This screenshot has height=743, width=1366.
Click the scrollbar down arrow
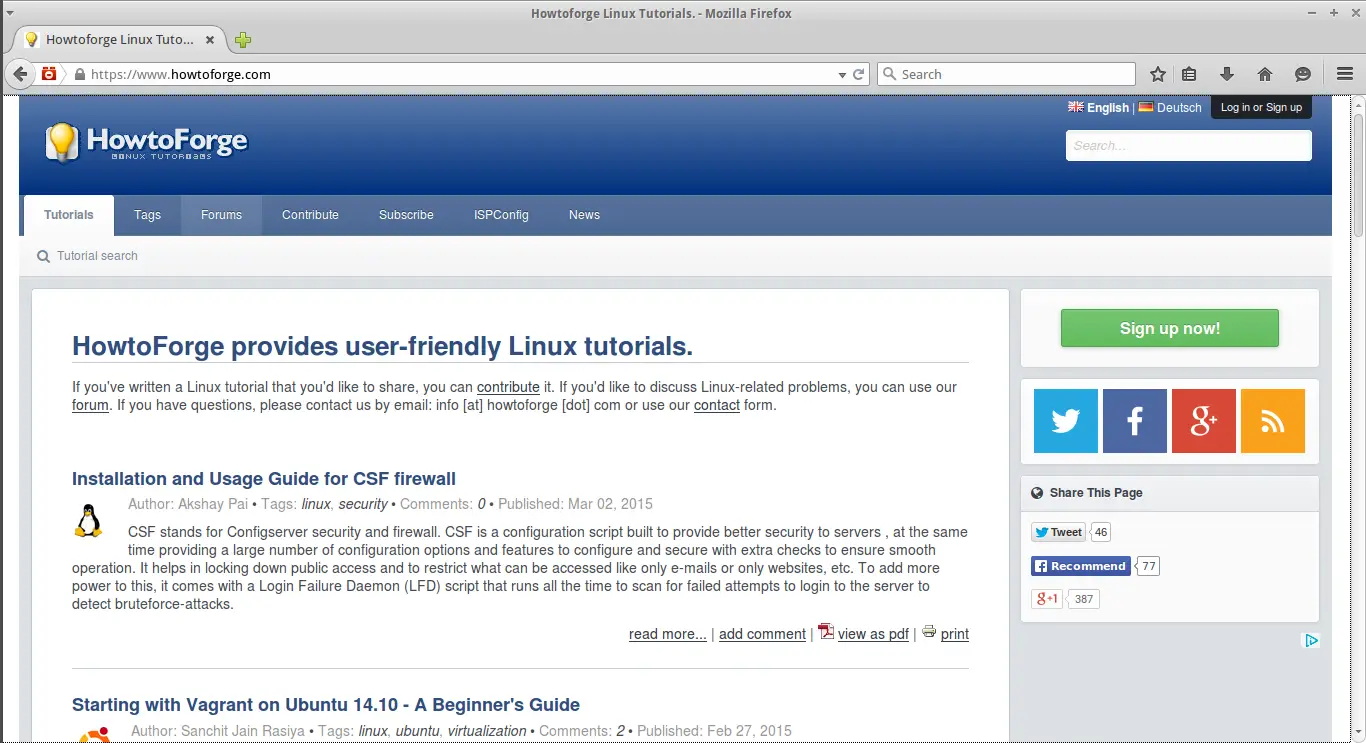coord(1358,735)
